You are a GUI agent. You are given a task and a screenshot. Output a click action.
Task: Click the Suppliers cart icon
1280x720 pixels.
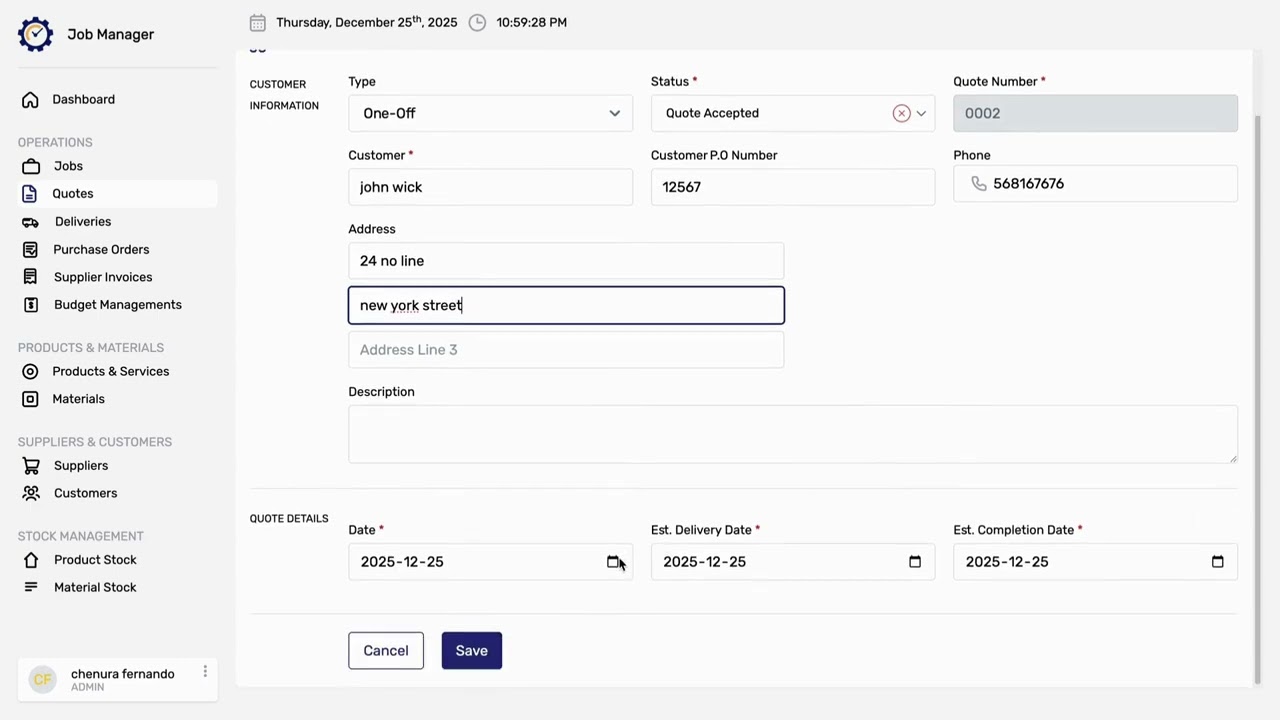pos(31,466)
